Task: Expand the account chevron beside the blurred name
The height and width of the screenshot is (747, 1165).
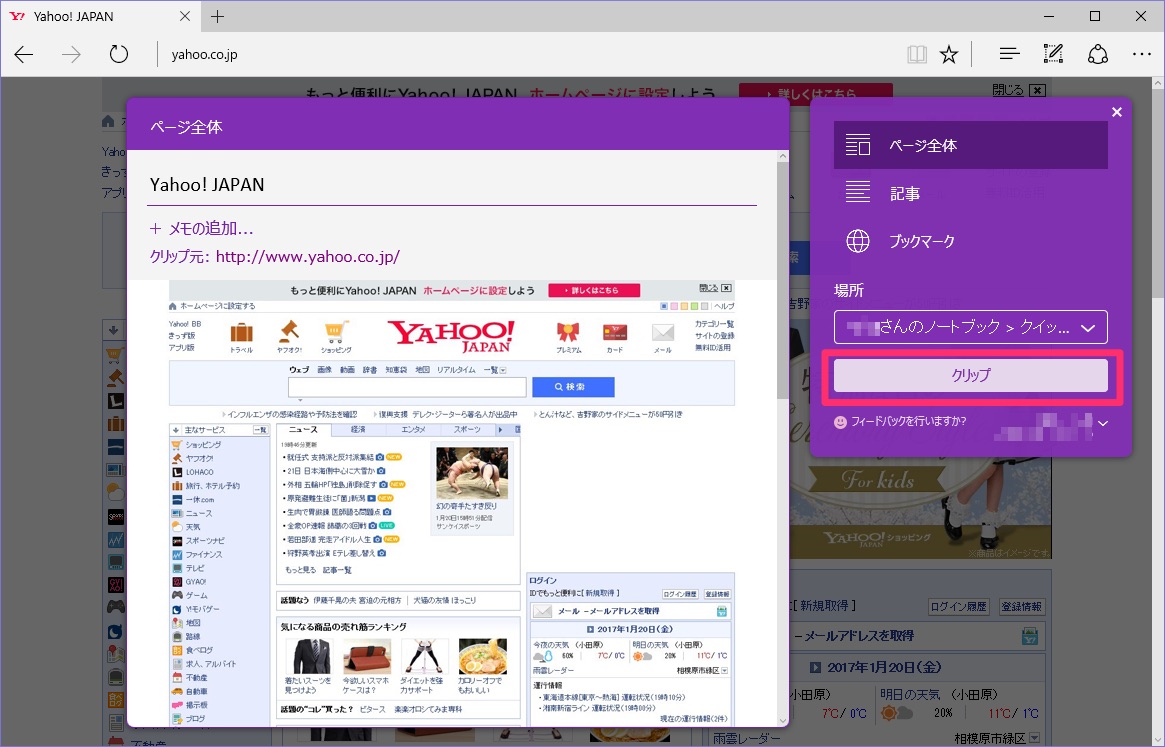Action: click(1103, 423)
